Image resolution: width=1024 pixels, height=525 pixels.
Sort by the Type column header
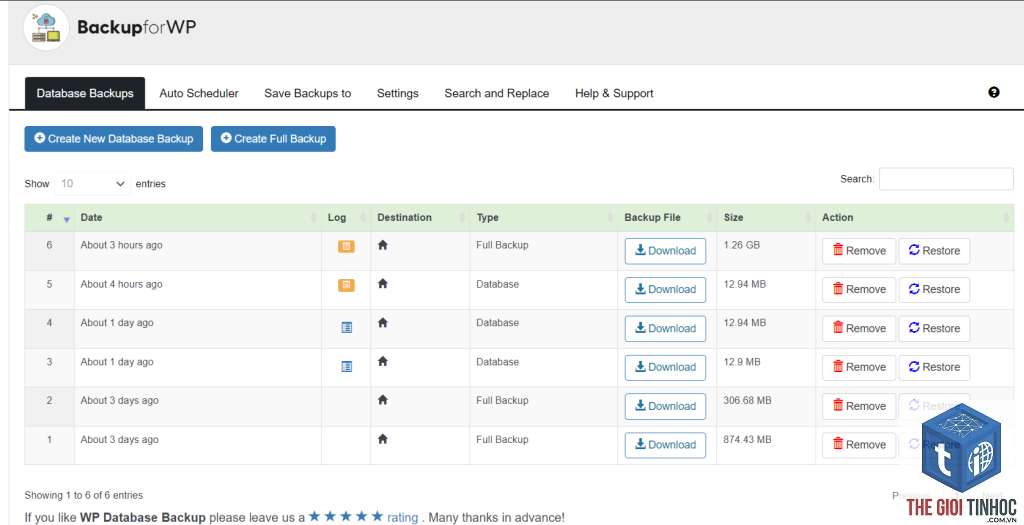pos(543,217)
